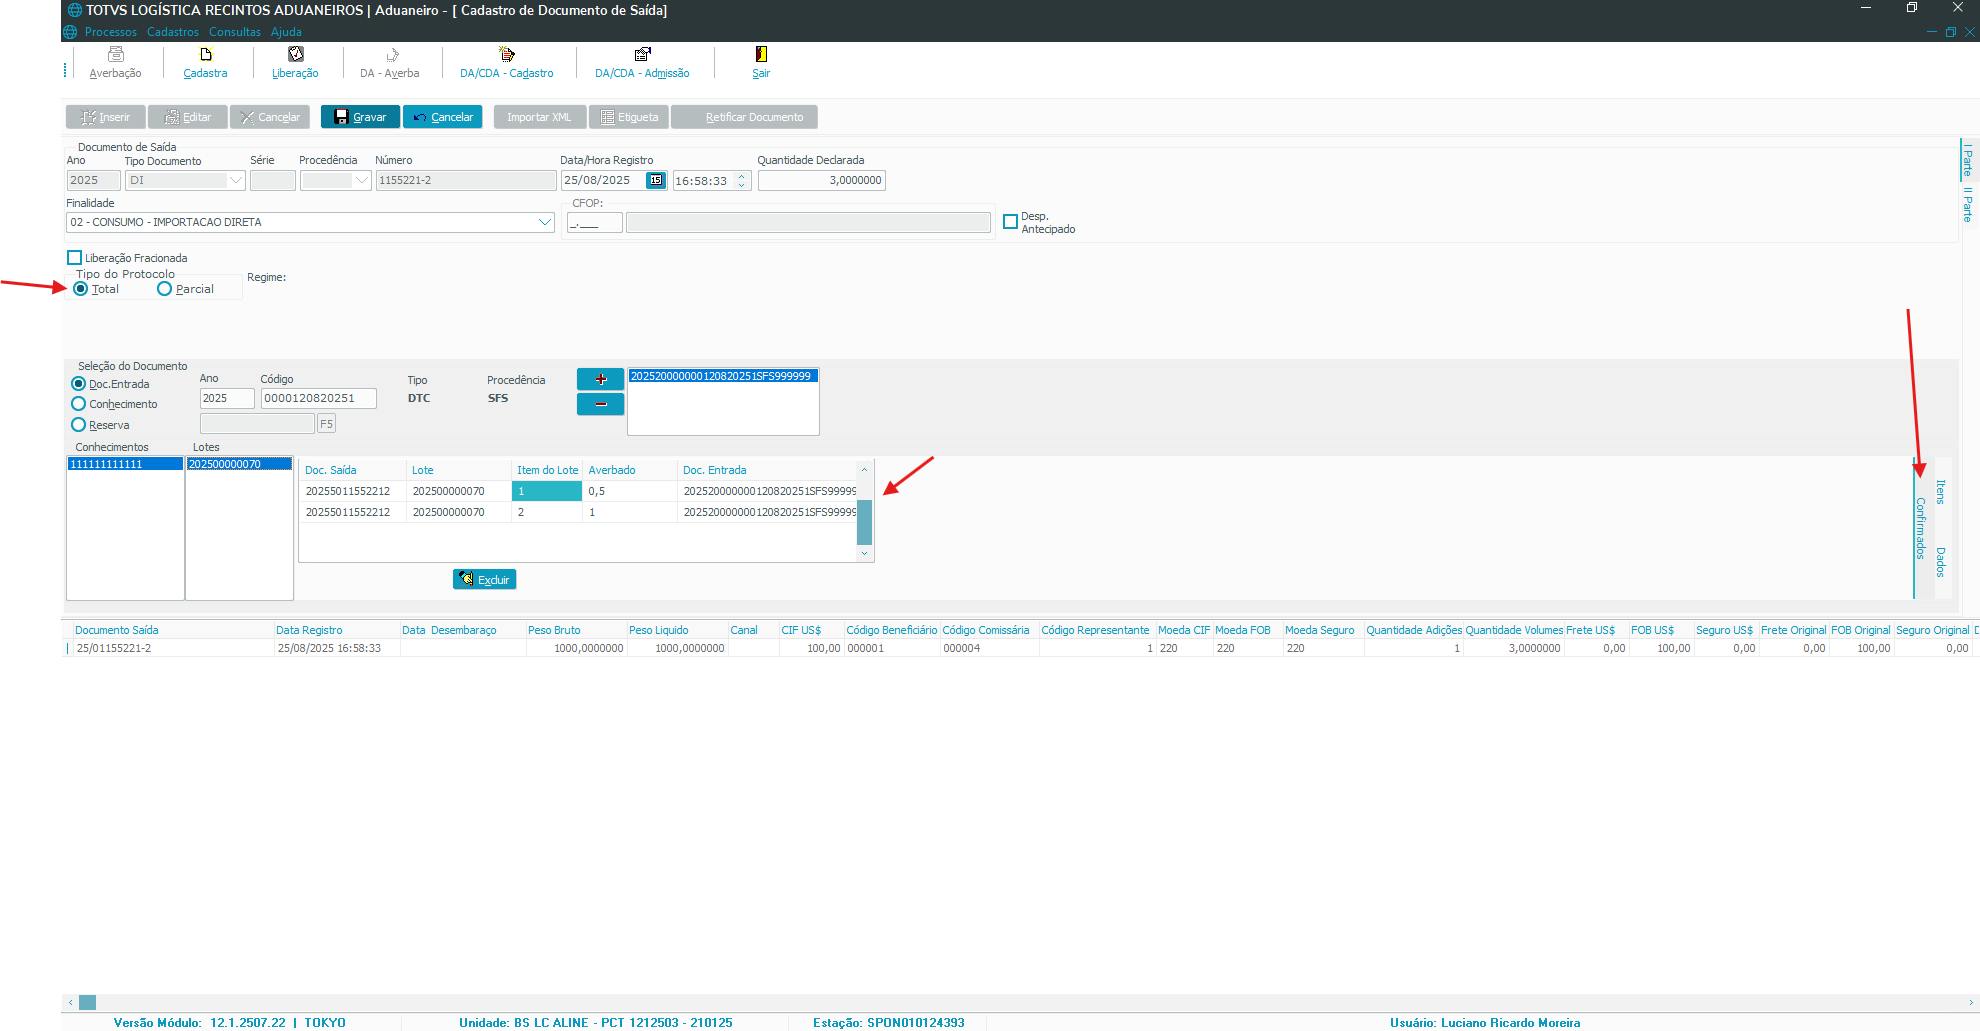
Task: Click the F5 lookup button
Action: tap(326, 424)
